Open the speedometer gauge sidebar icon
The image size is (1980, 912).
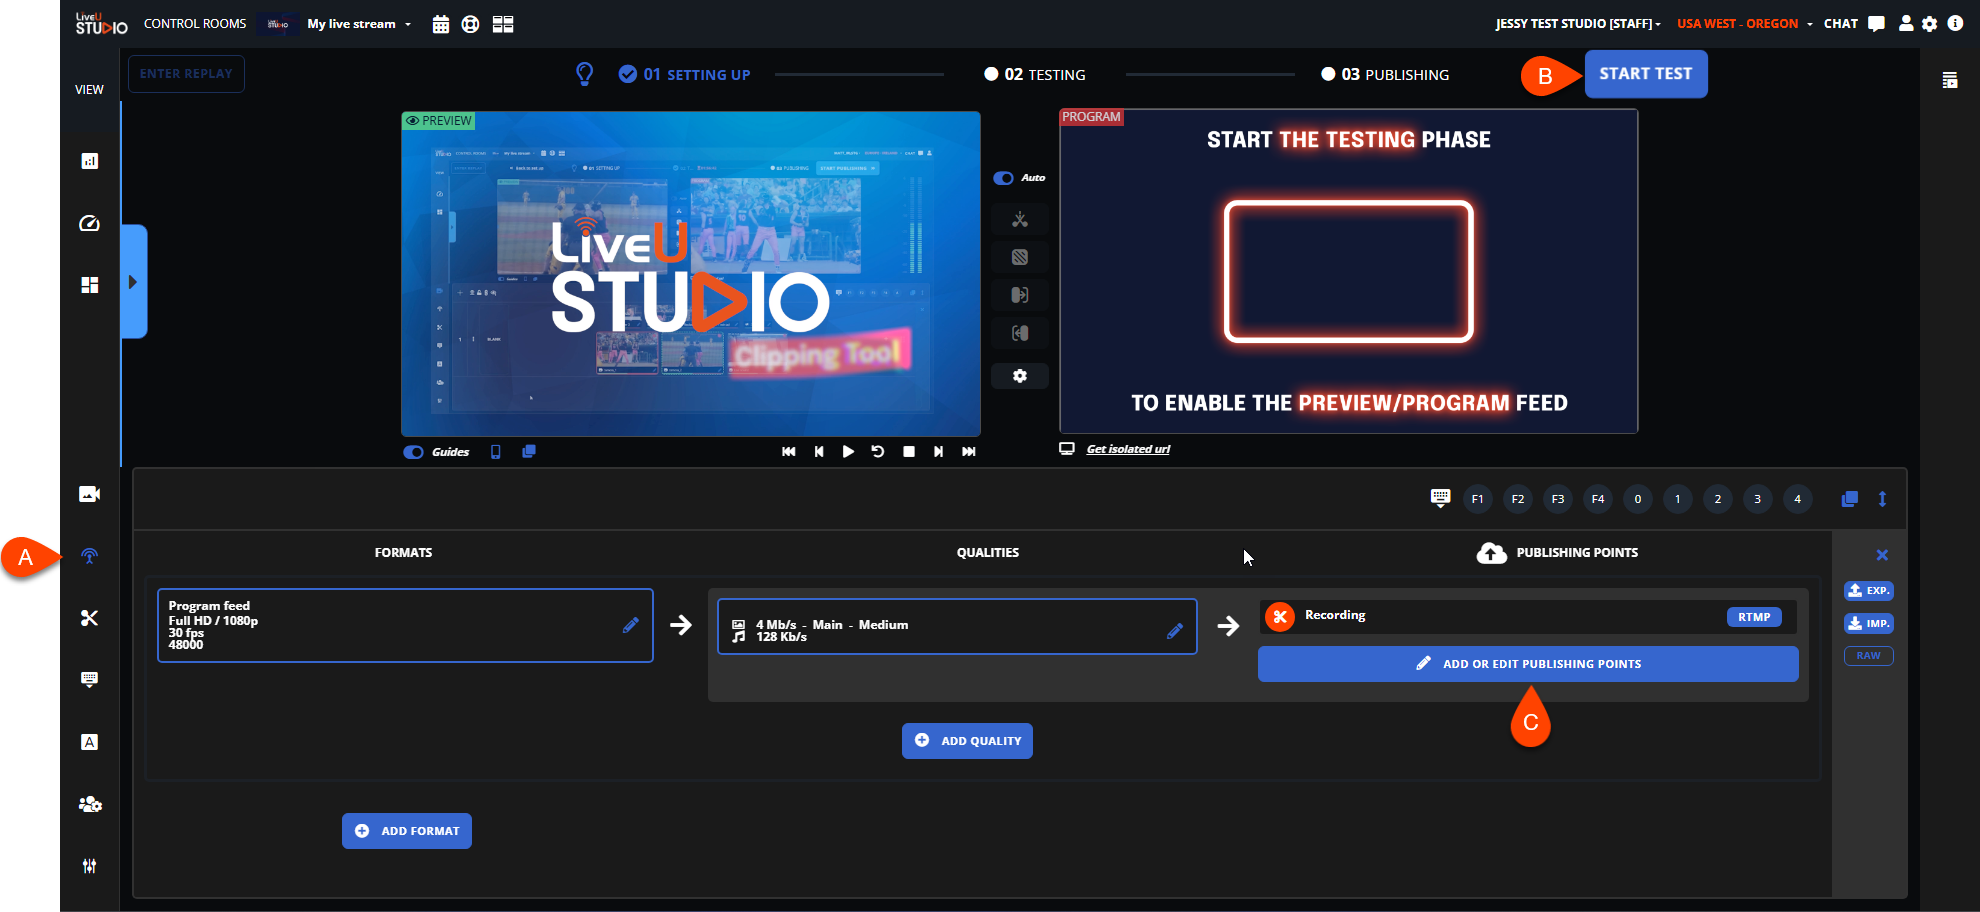(x=90, y=223)
